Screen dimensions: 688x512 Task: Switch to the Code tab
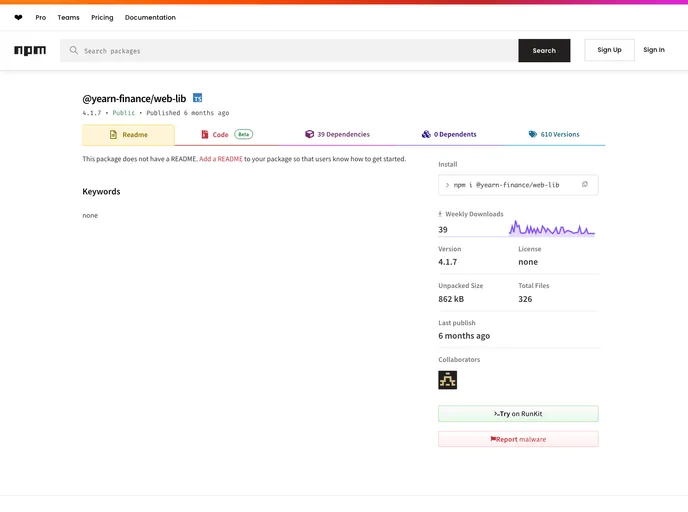[227, 135]
